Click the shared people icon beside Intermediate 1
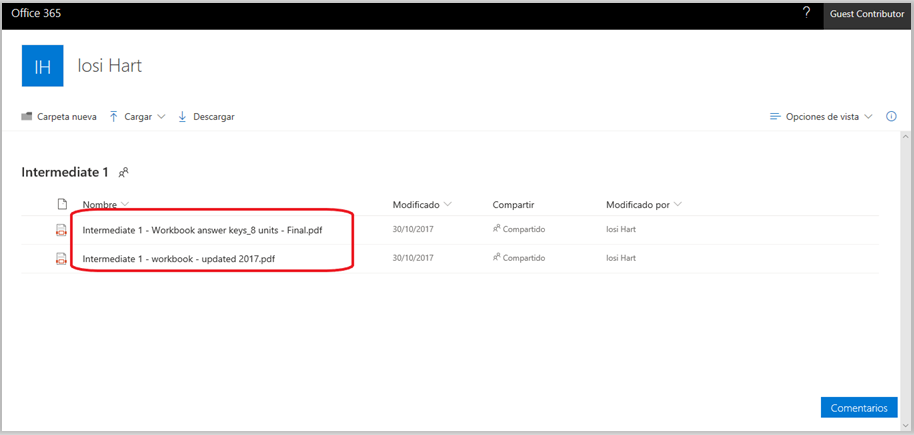 click(x=123, y=173)
